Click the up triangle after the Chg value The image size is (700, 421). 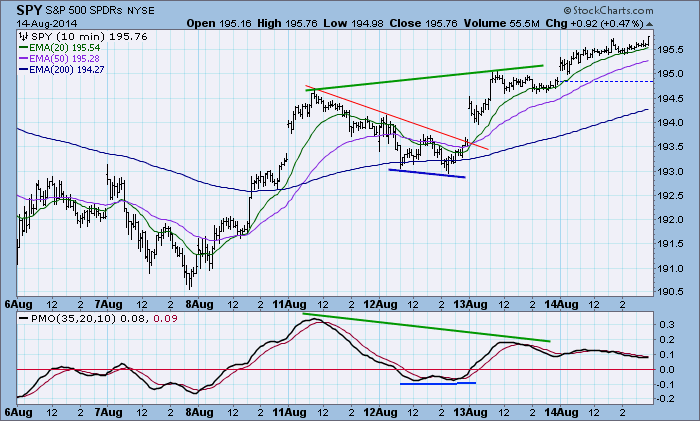(649, 24)
